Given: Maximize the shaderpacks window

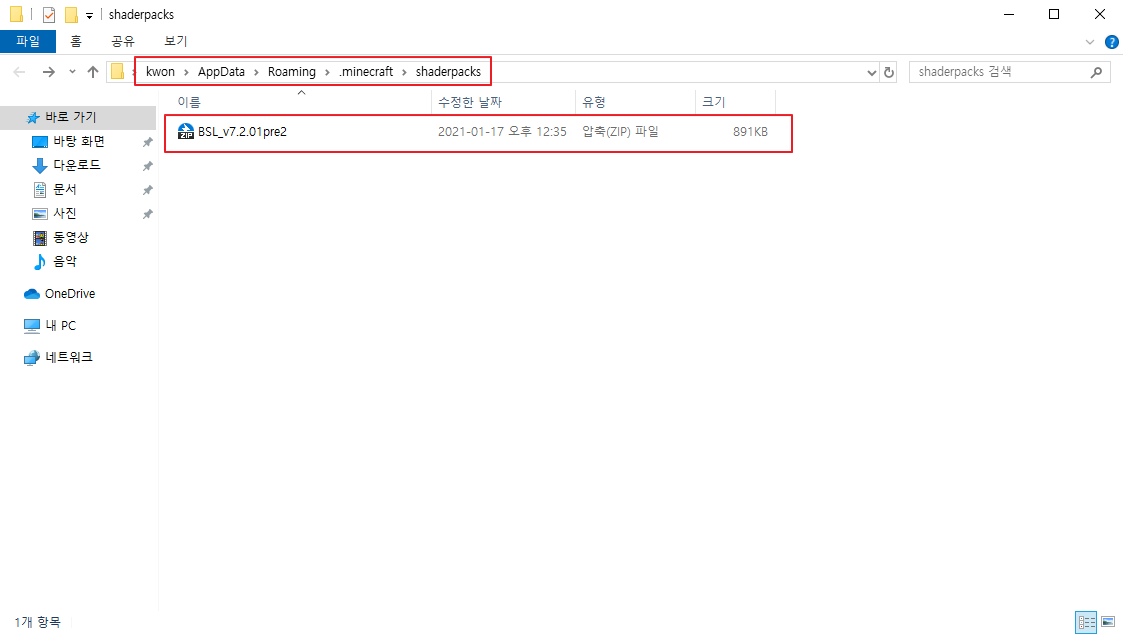Looking at the screenshot, I should (x=1054, y=14).
